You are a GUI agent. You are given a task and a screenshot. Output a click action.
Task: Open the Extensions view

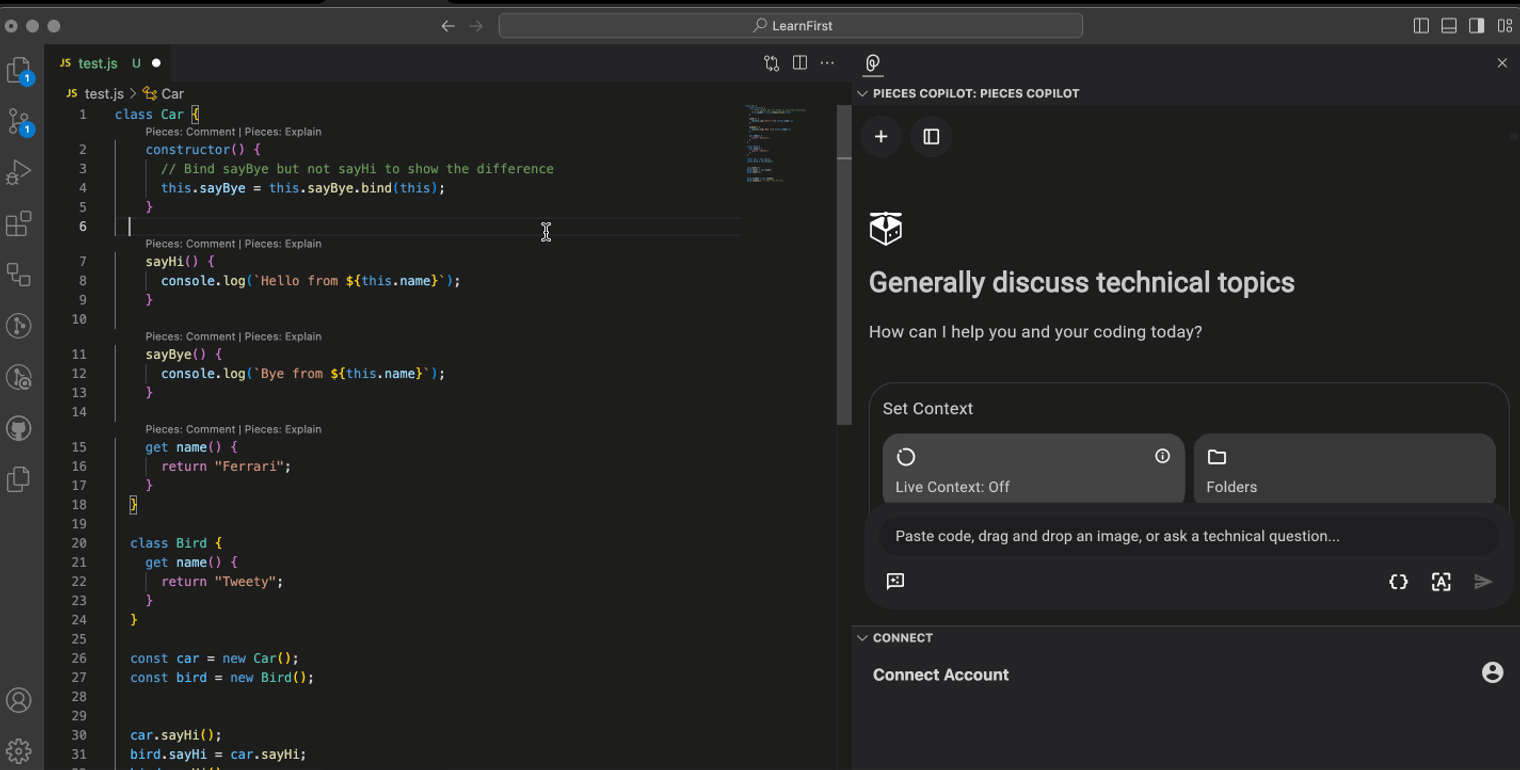19,224
